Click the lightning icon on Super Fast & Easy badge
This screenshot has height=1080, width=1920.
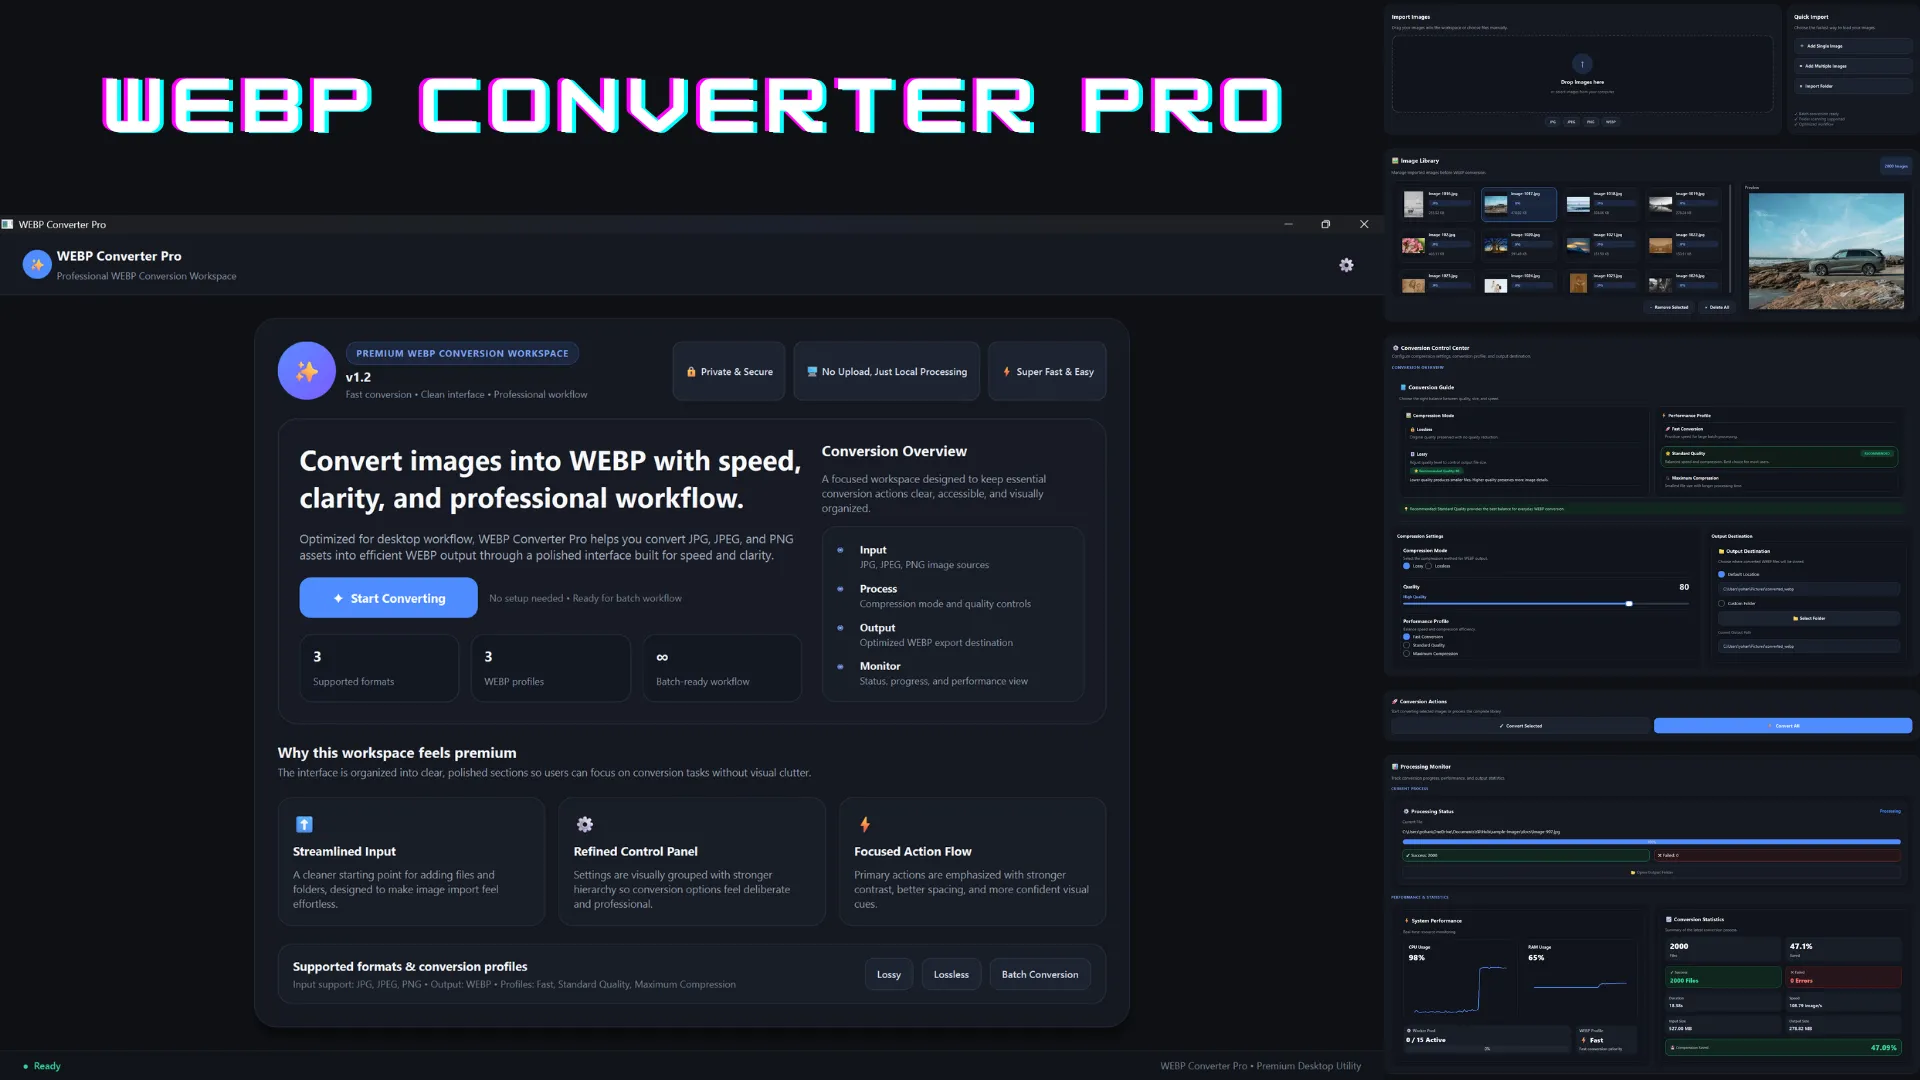[x=1006, y=372]
